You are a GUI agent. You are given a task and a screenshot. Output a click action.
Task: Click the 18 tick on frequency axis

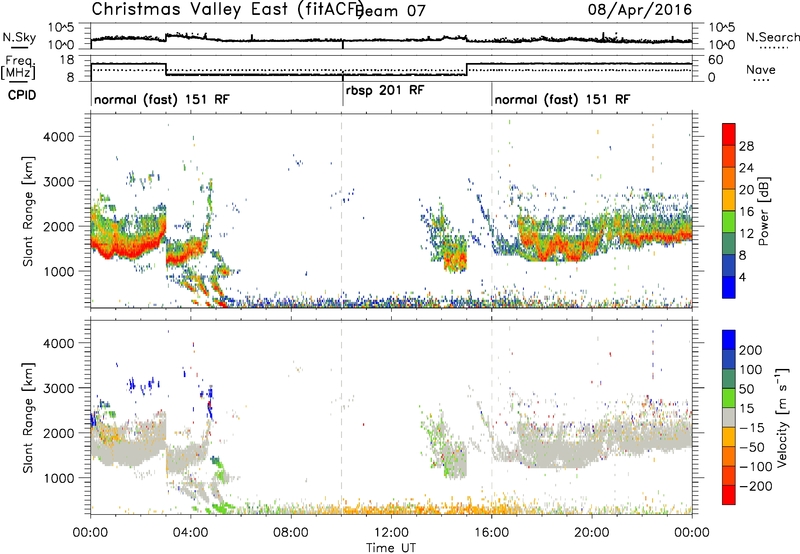(x=66, y=60)
